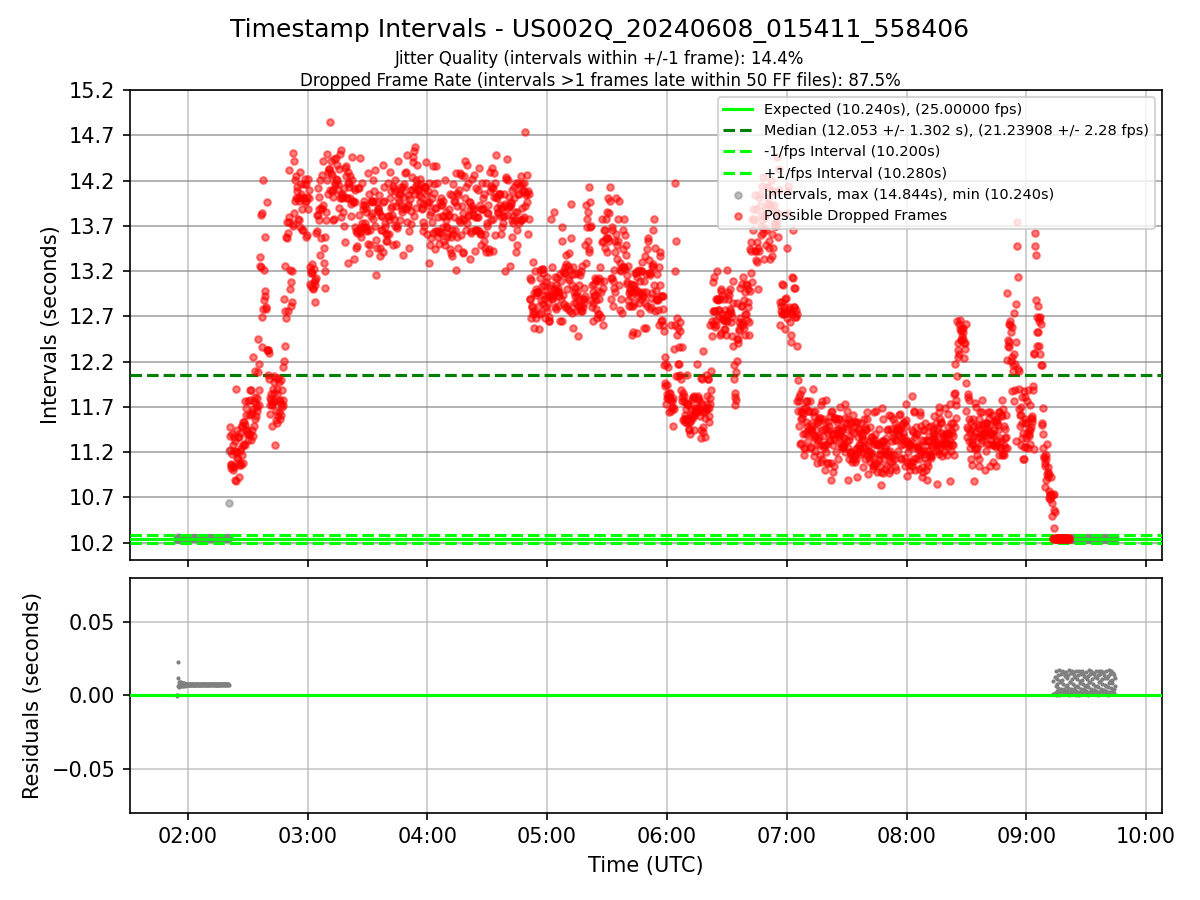The image size is (1200, 900).
Task: Click the lone gray interval point near 10.6 seconds
Action: pyautogui.click(x=229, y=503)
